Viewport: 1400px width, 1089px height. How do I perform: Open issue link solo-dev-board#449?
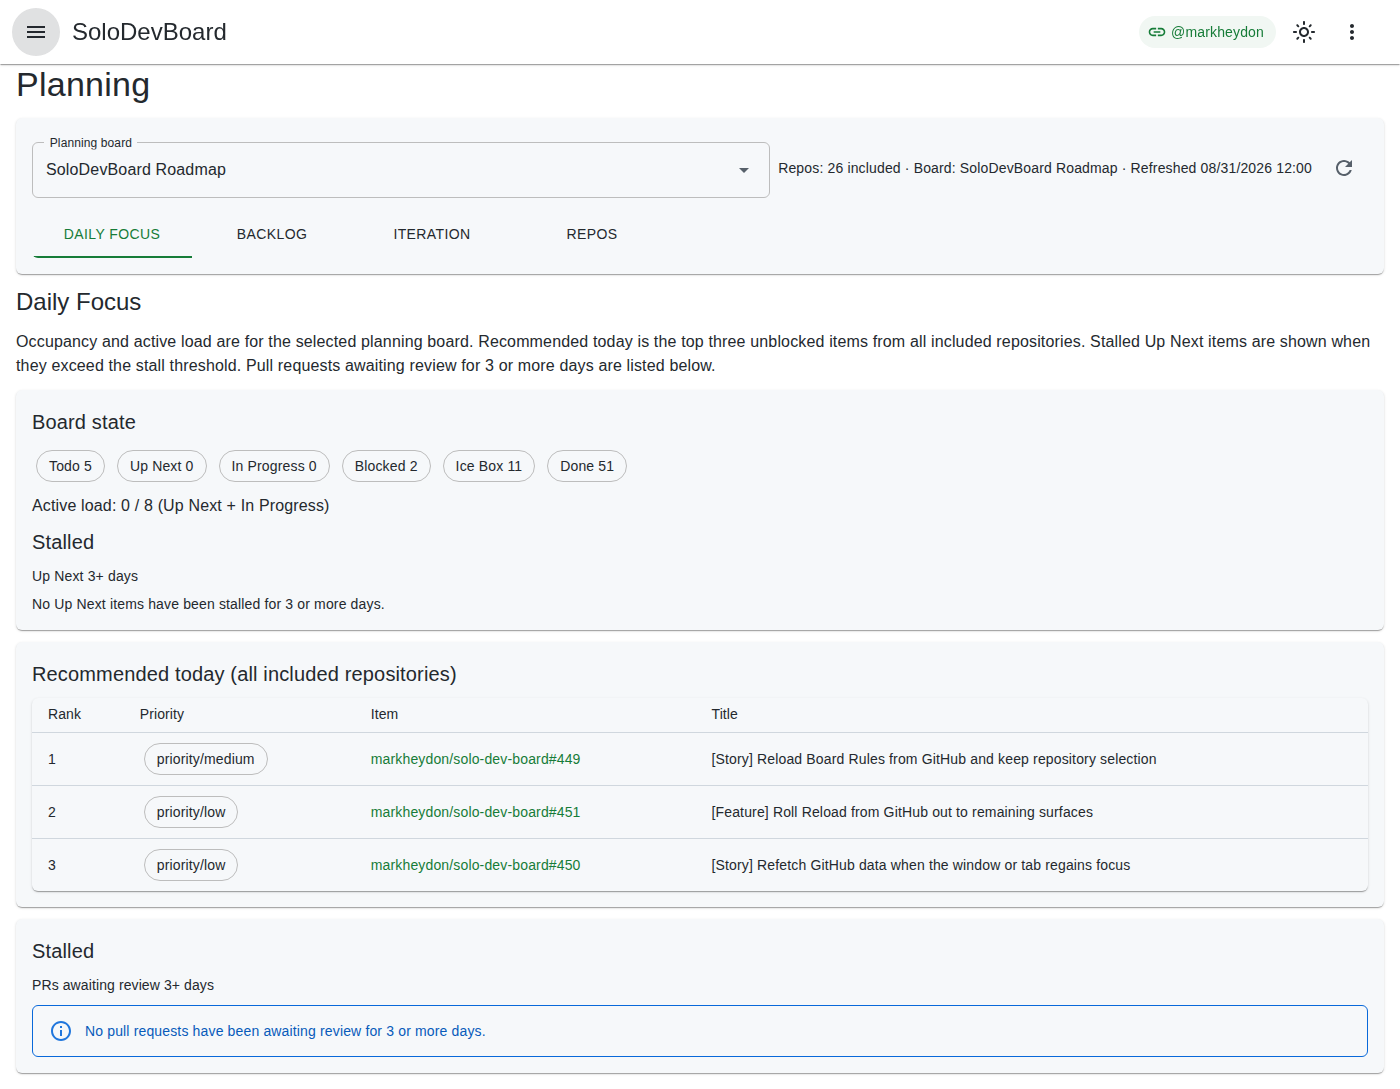coord(475,759)
